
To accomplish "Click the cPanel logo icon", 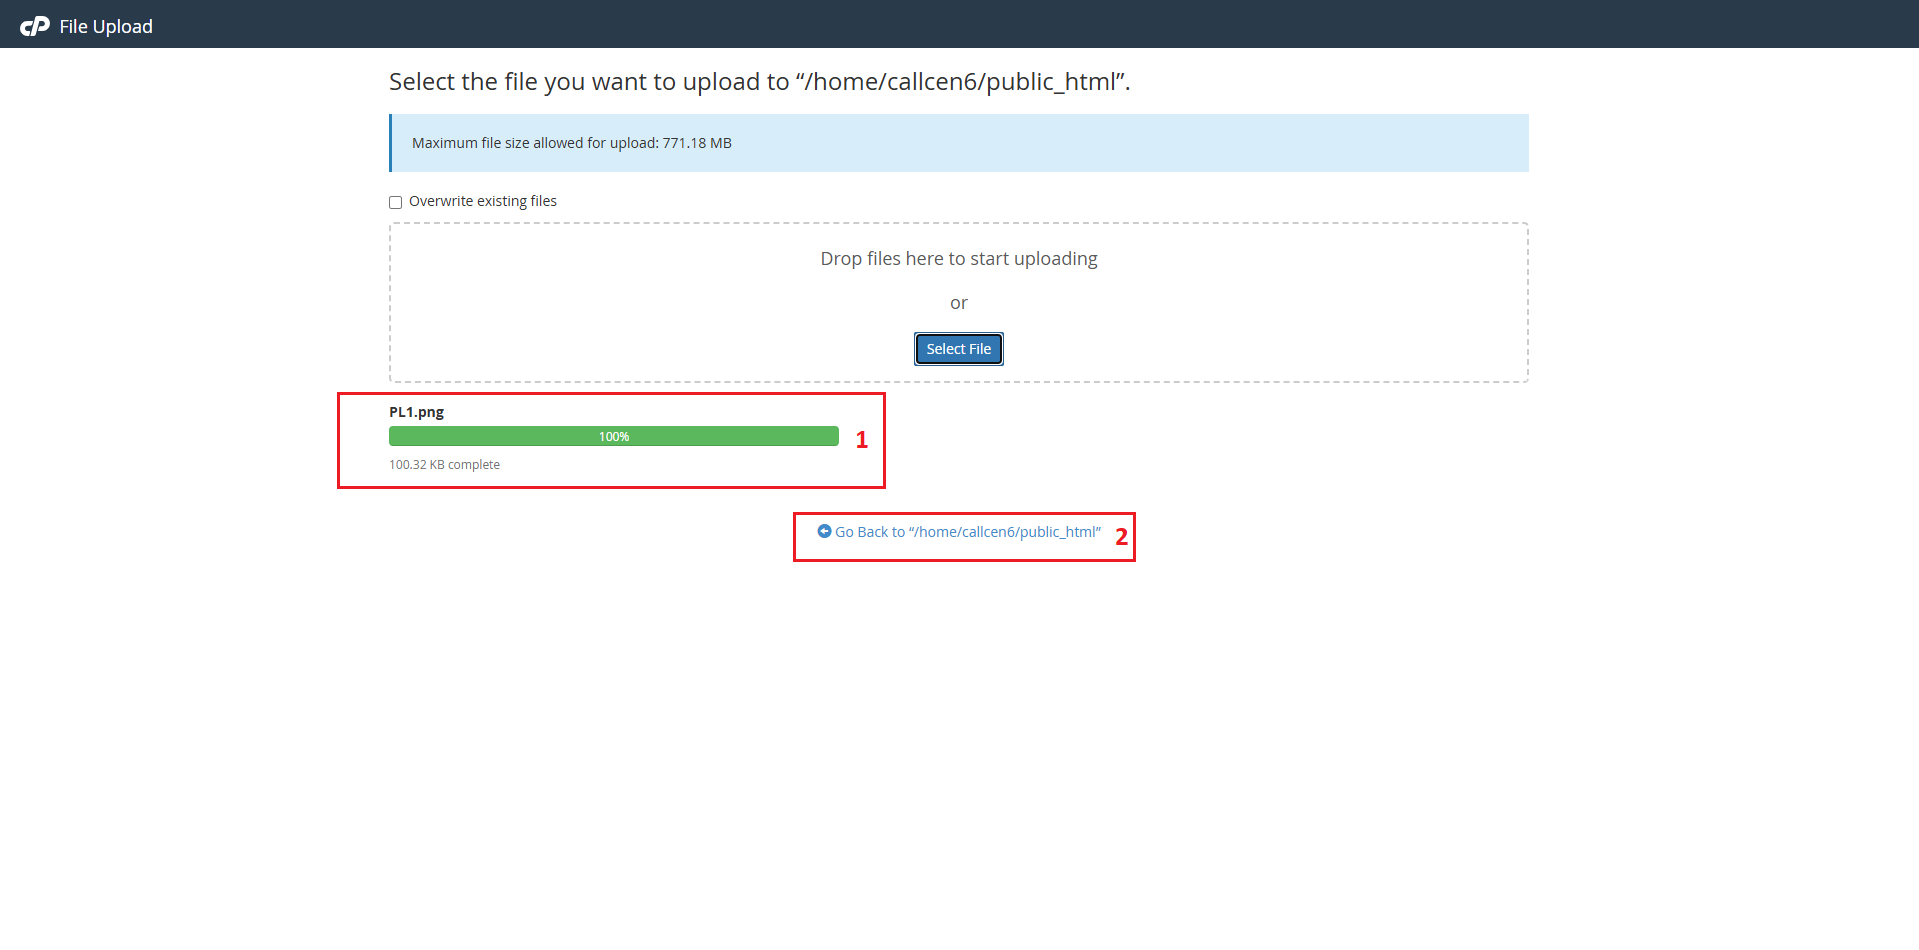I will click(x=35, y=26).
